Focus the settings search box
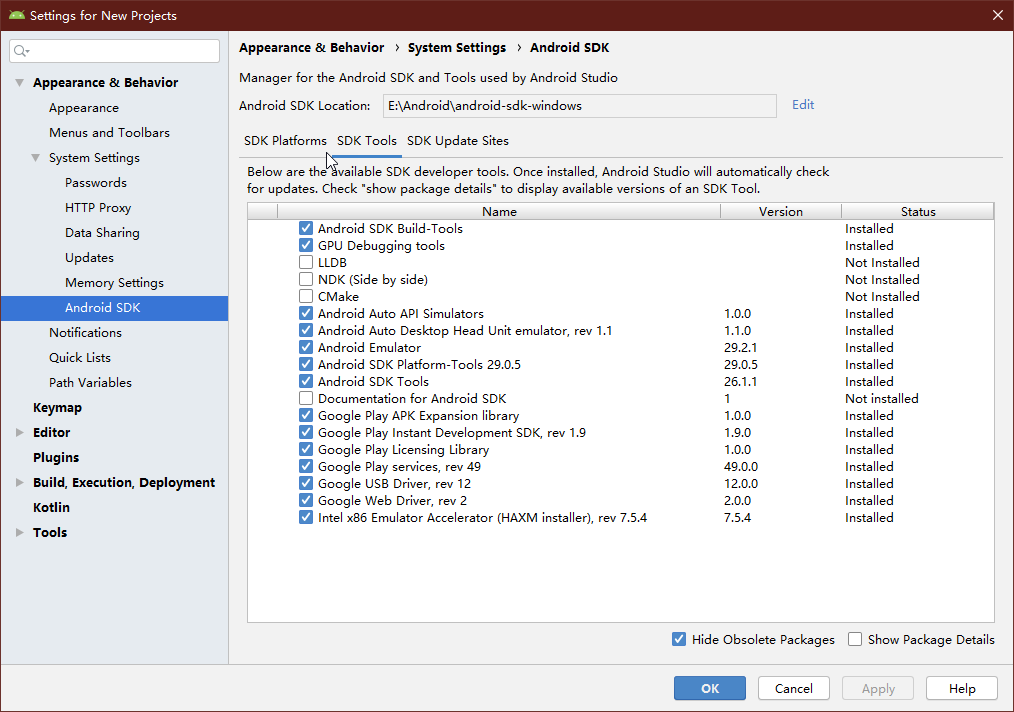 point(114,51)
